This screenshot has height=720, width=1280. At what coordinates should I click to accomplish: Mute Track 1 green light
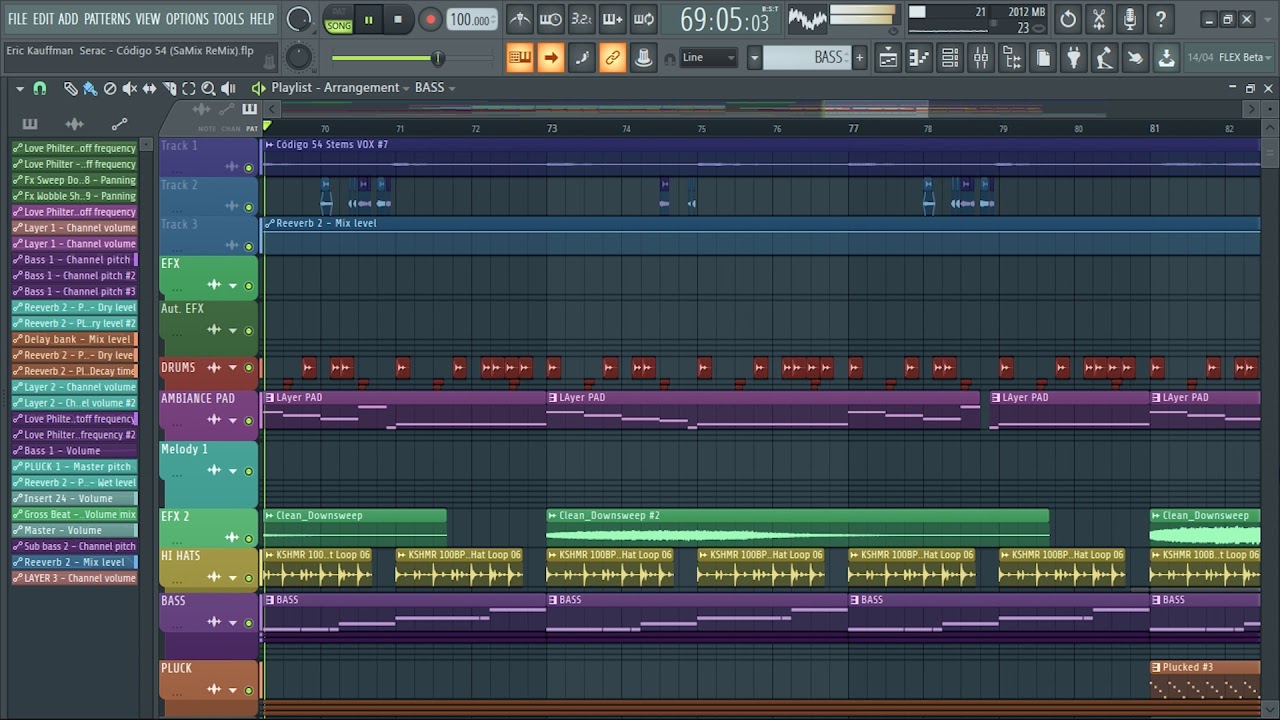[x=249, y=168]
